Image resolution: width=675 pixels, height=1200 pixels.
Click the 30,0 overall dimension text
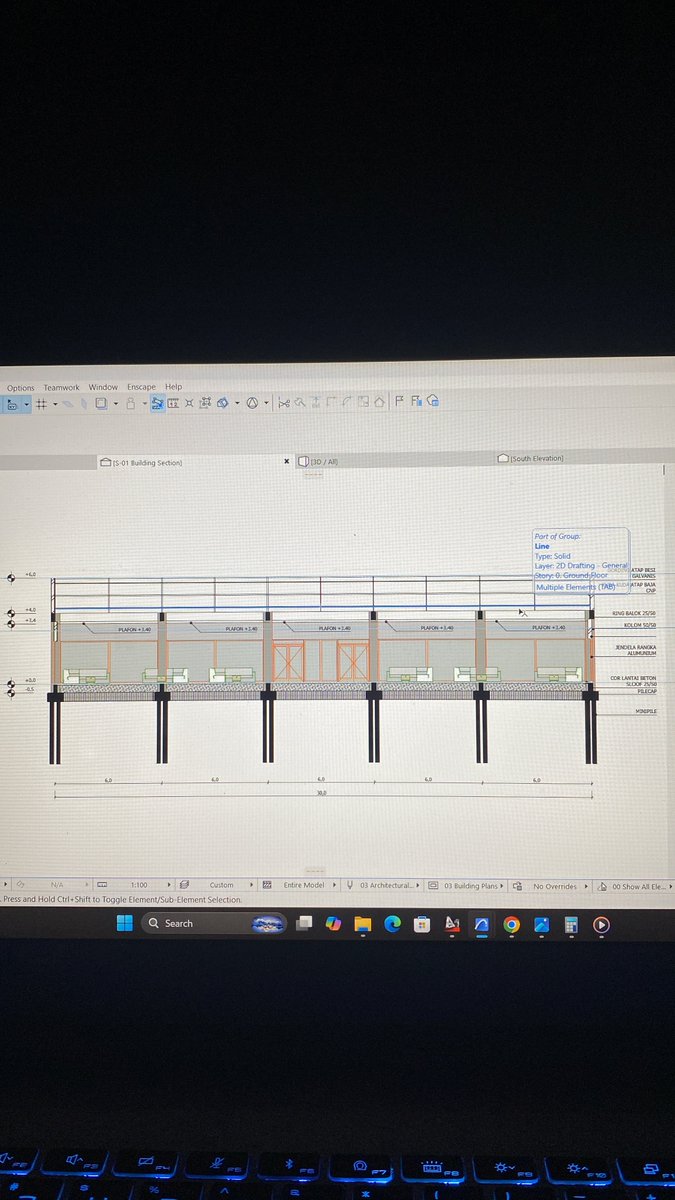321,792
